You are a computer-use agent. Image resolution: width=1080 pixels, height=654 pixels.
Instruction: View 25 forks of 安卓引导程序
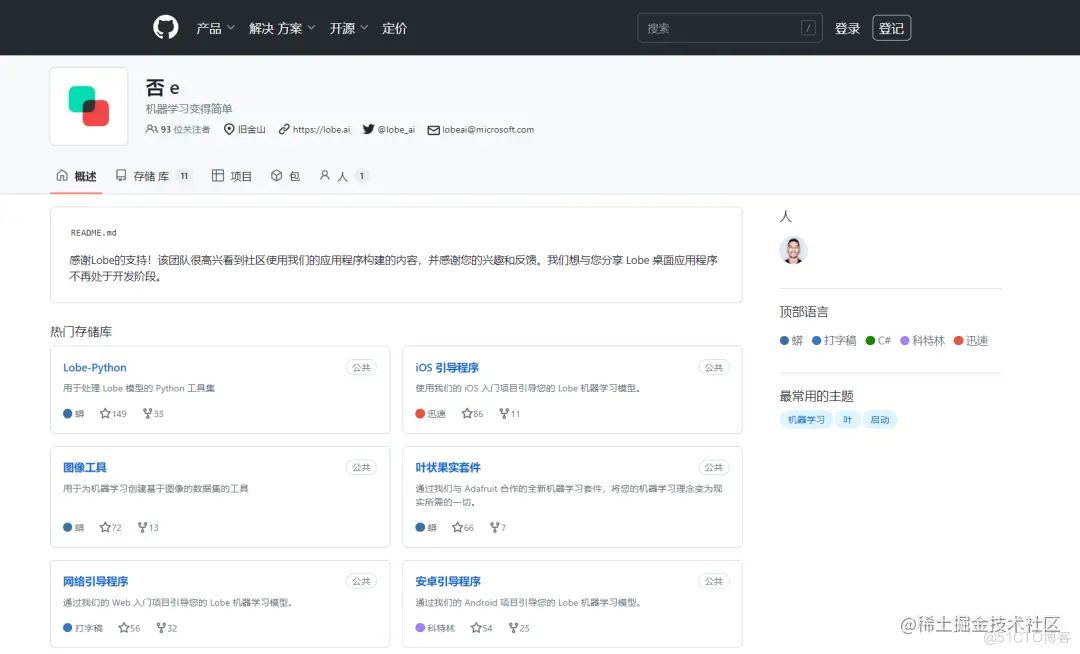click(x=519, y=628)
